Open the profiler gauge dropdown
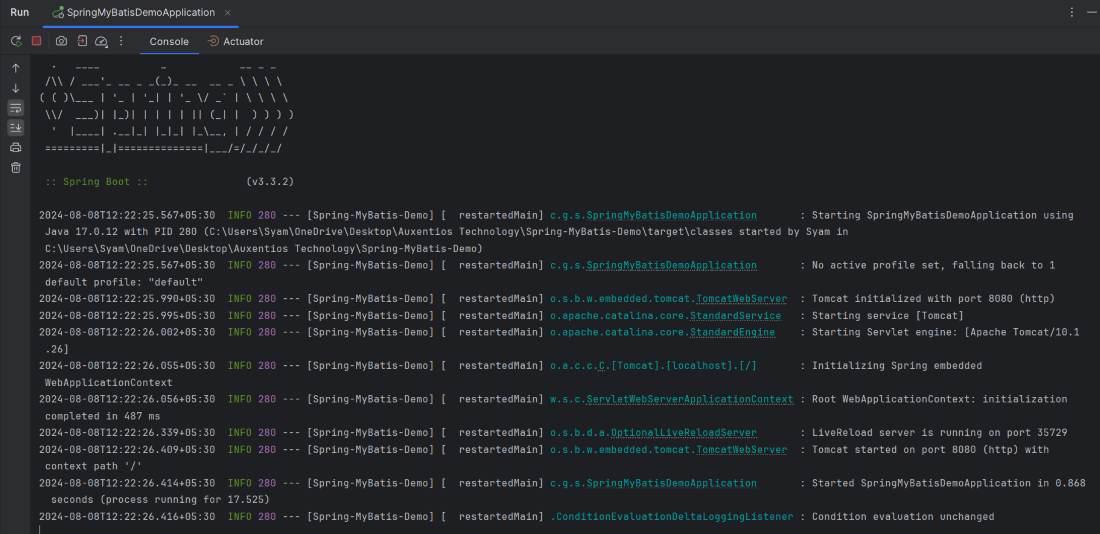The image size is (1100, 534). coord(101,41)
